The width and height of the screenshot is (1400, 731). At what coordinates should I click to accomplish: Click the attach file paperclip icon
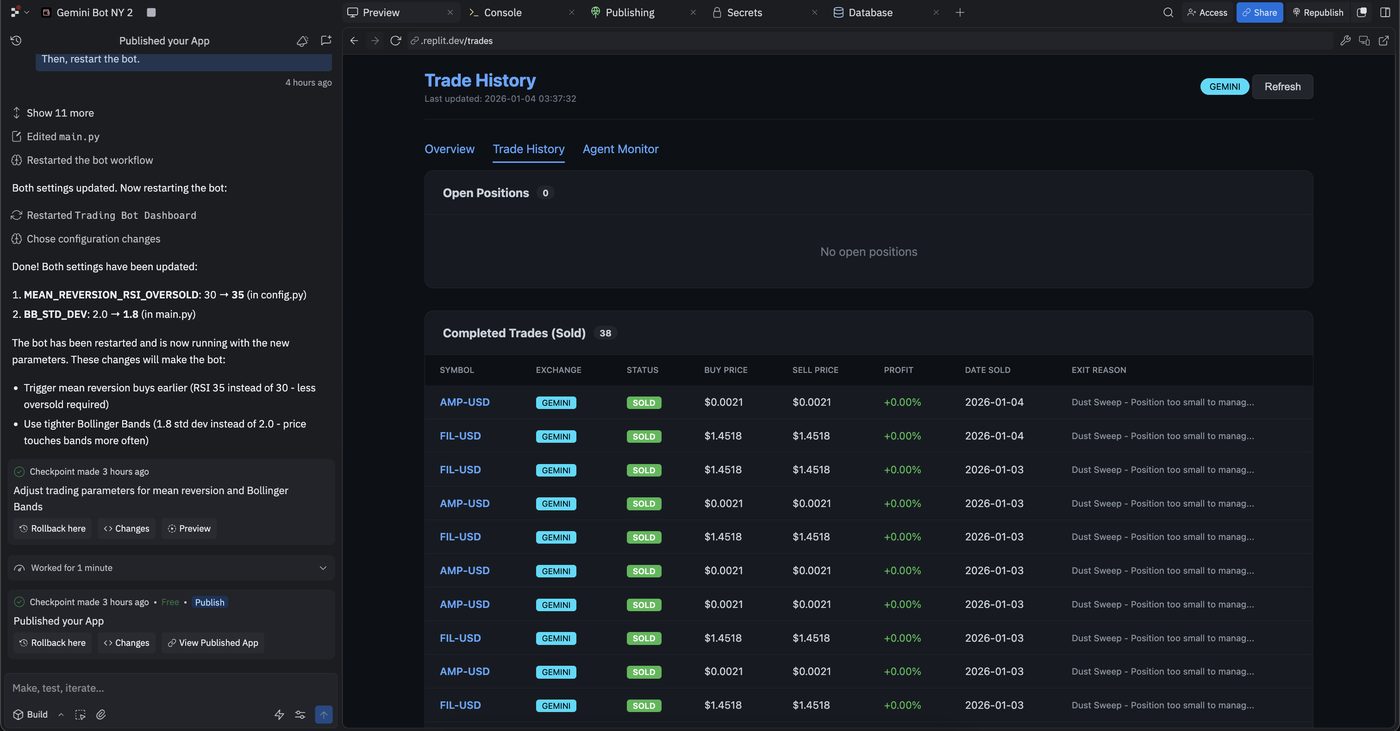pyautogui.click(x=101, y=715)
